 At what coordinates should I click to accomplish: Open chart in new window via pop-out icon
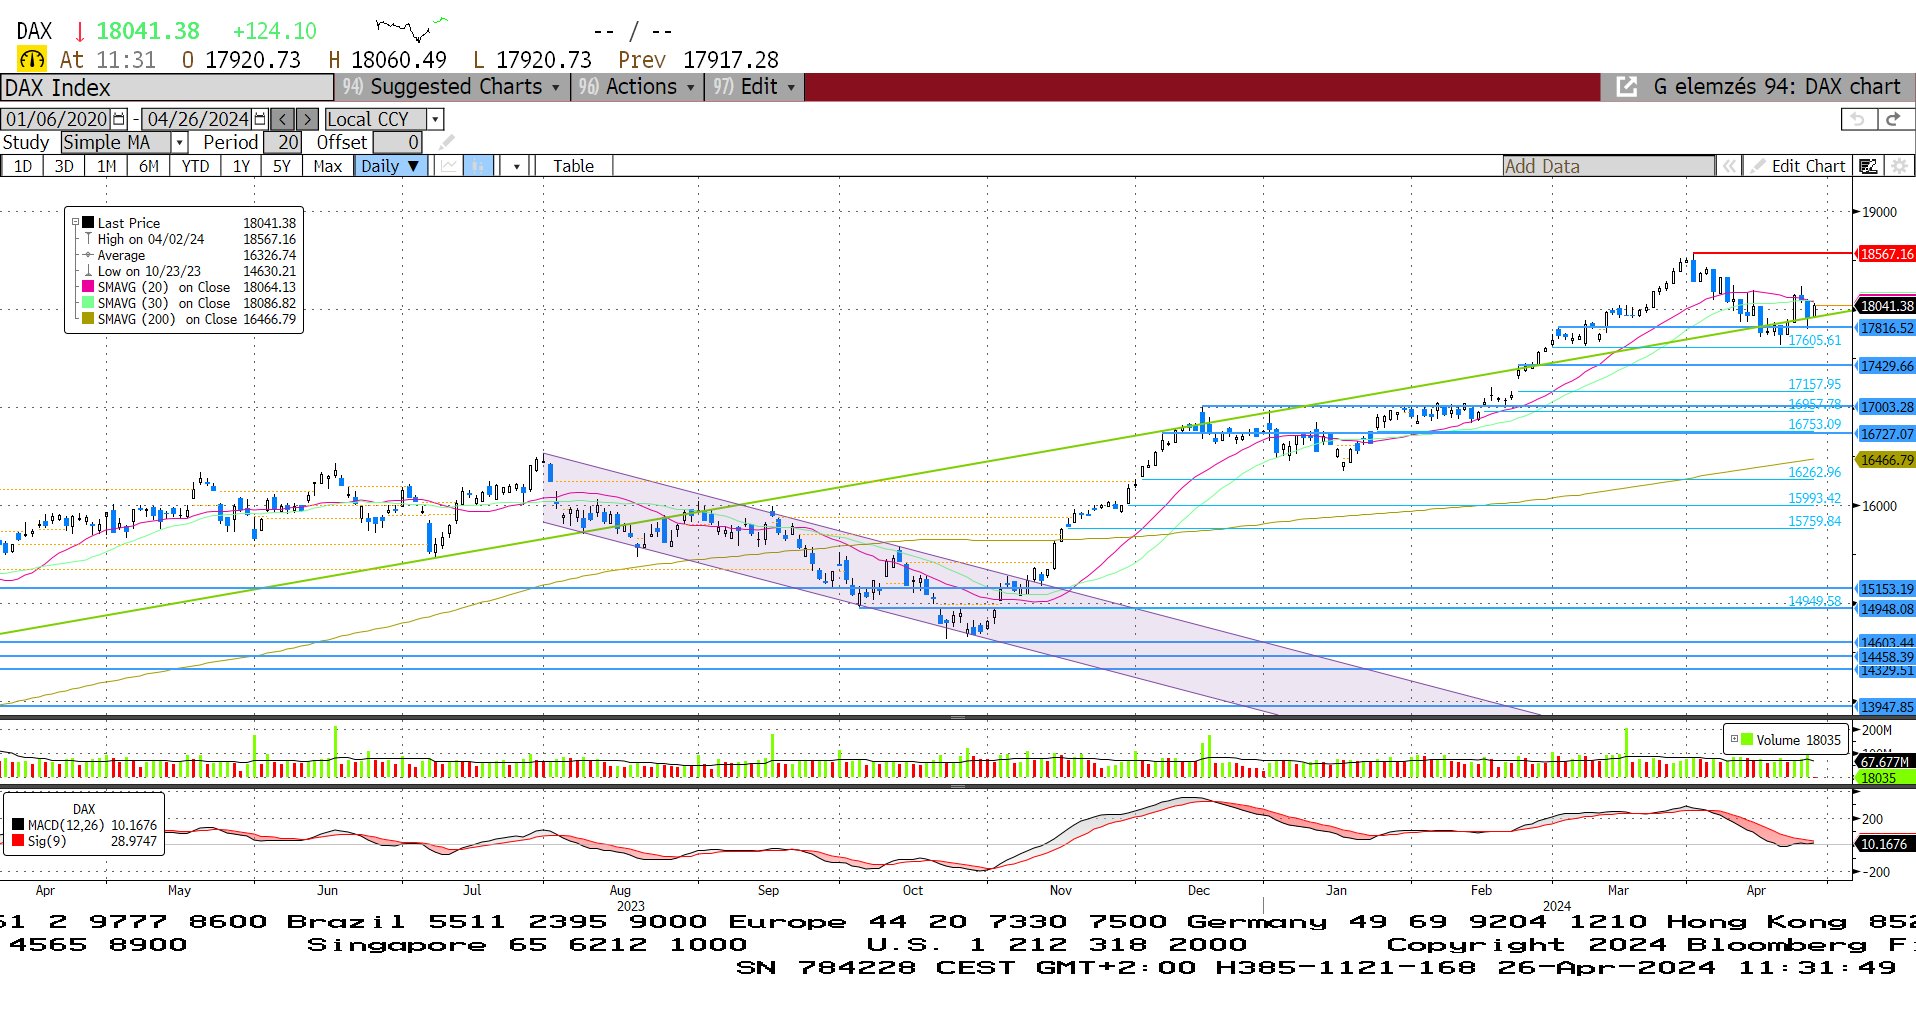[1627, 87]
